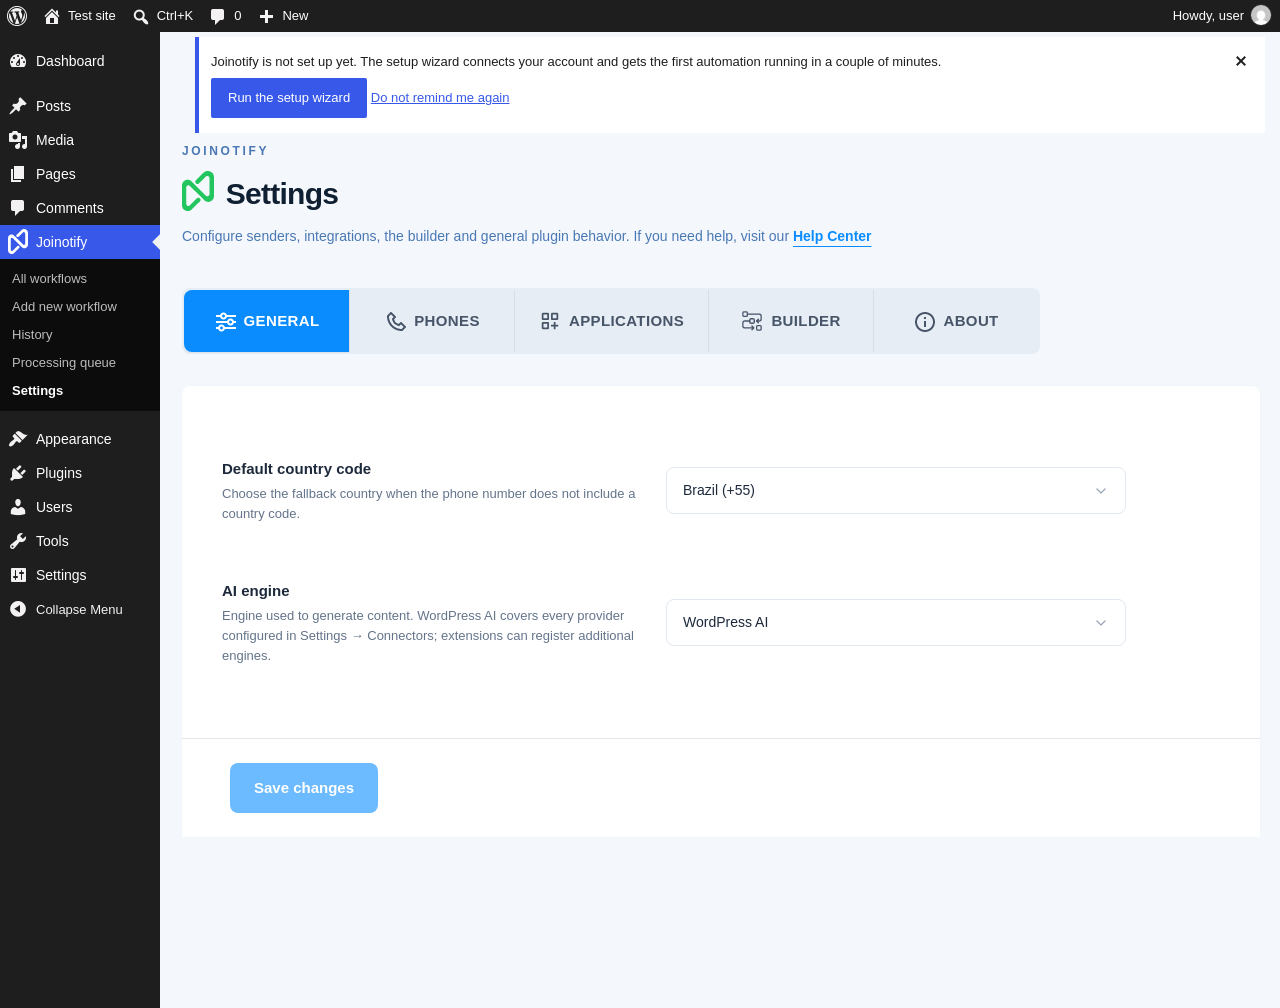This screenshot has width=1280, height=1008.
Task: Click the Posts pushpin icon
Action: [18, 106]
